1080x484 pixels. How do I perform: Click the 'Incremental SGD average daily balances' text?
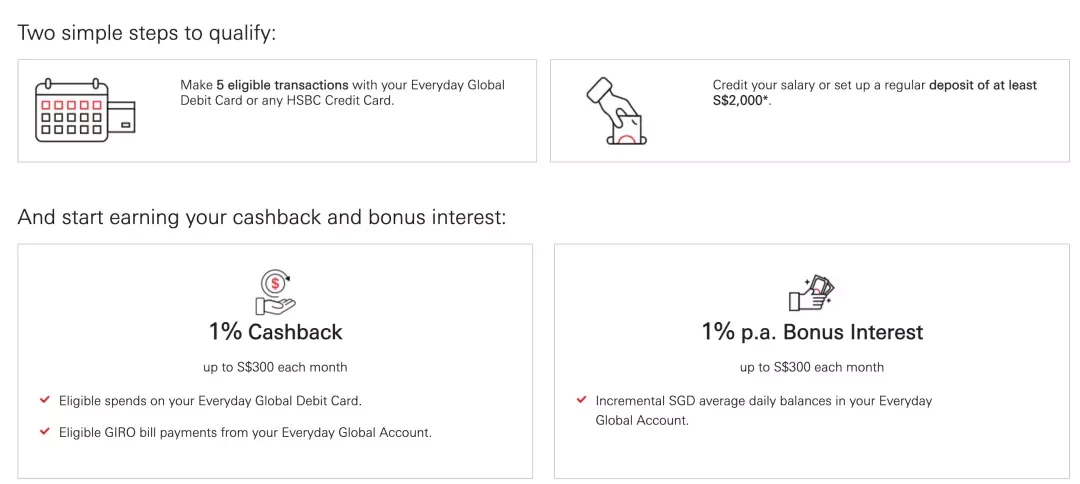pos(763,410)
